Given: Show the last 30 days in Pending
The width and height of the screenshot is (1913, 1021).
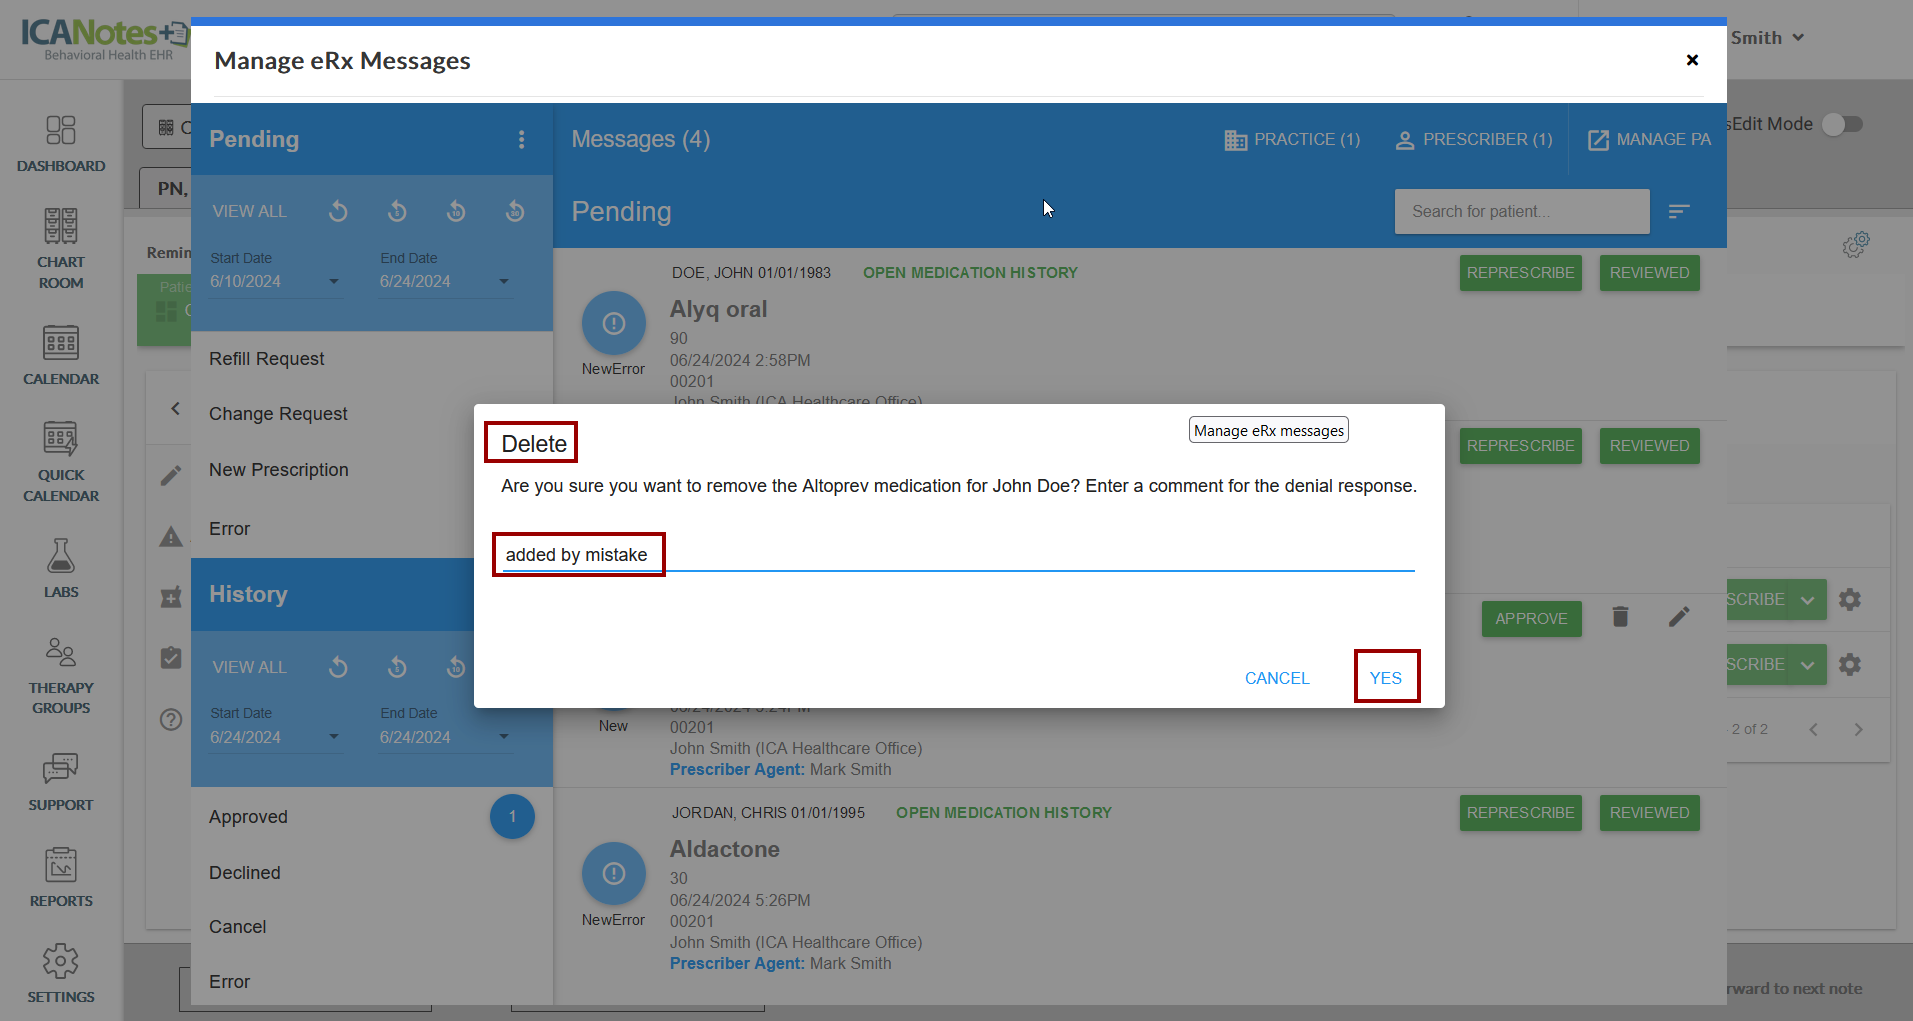Looking at the screenshot, I should pyautogui.click(x=515, y=211).
